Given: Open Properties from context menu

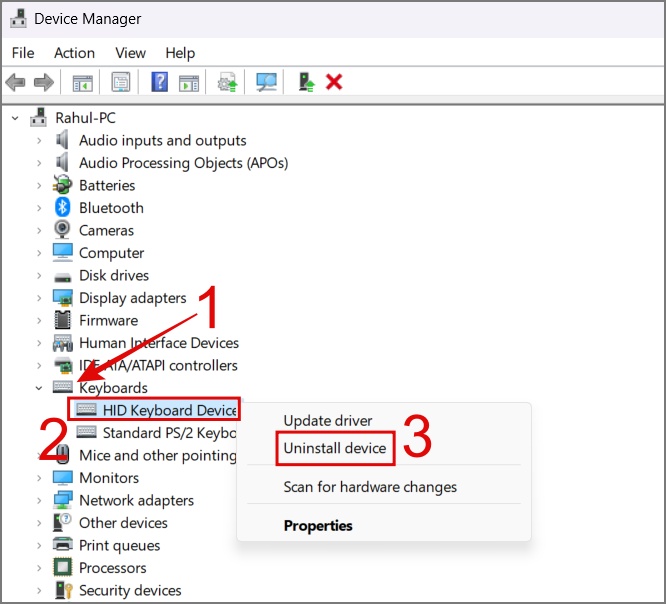Looking at the screenshot, I should pyautogui.click(x=318, y=526).
